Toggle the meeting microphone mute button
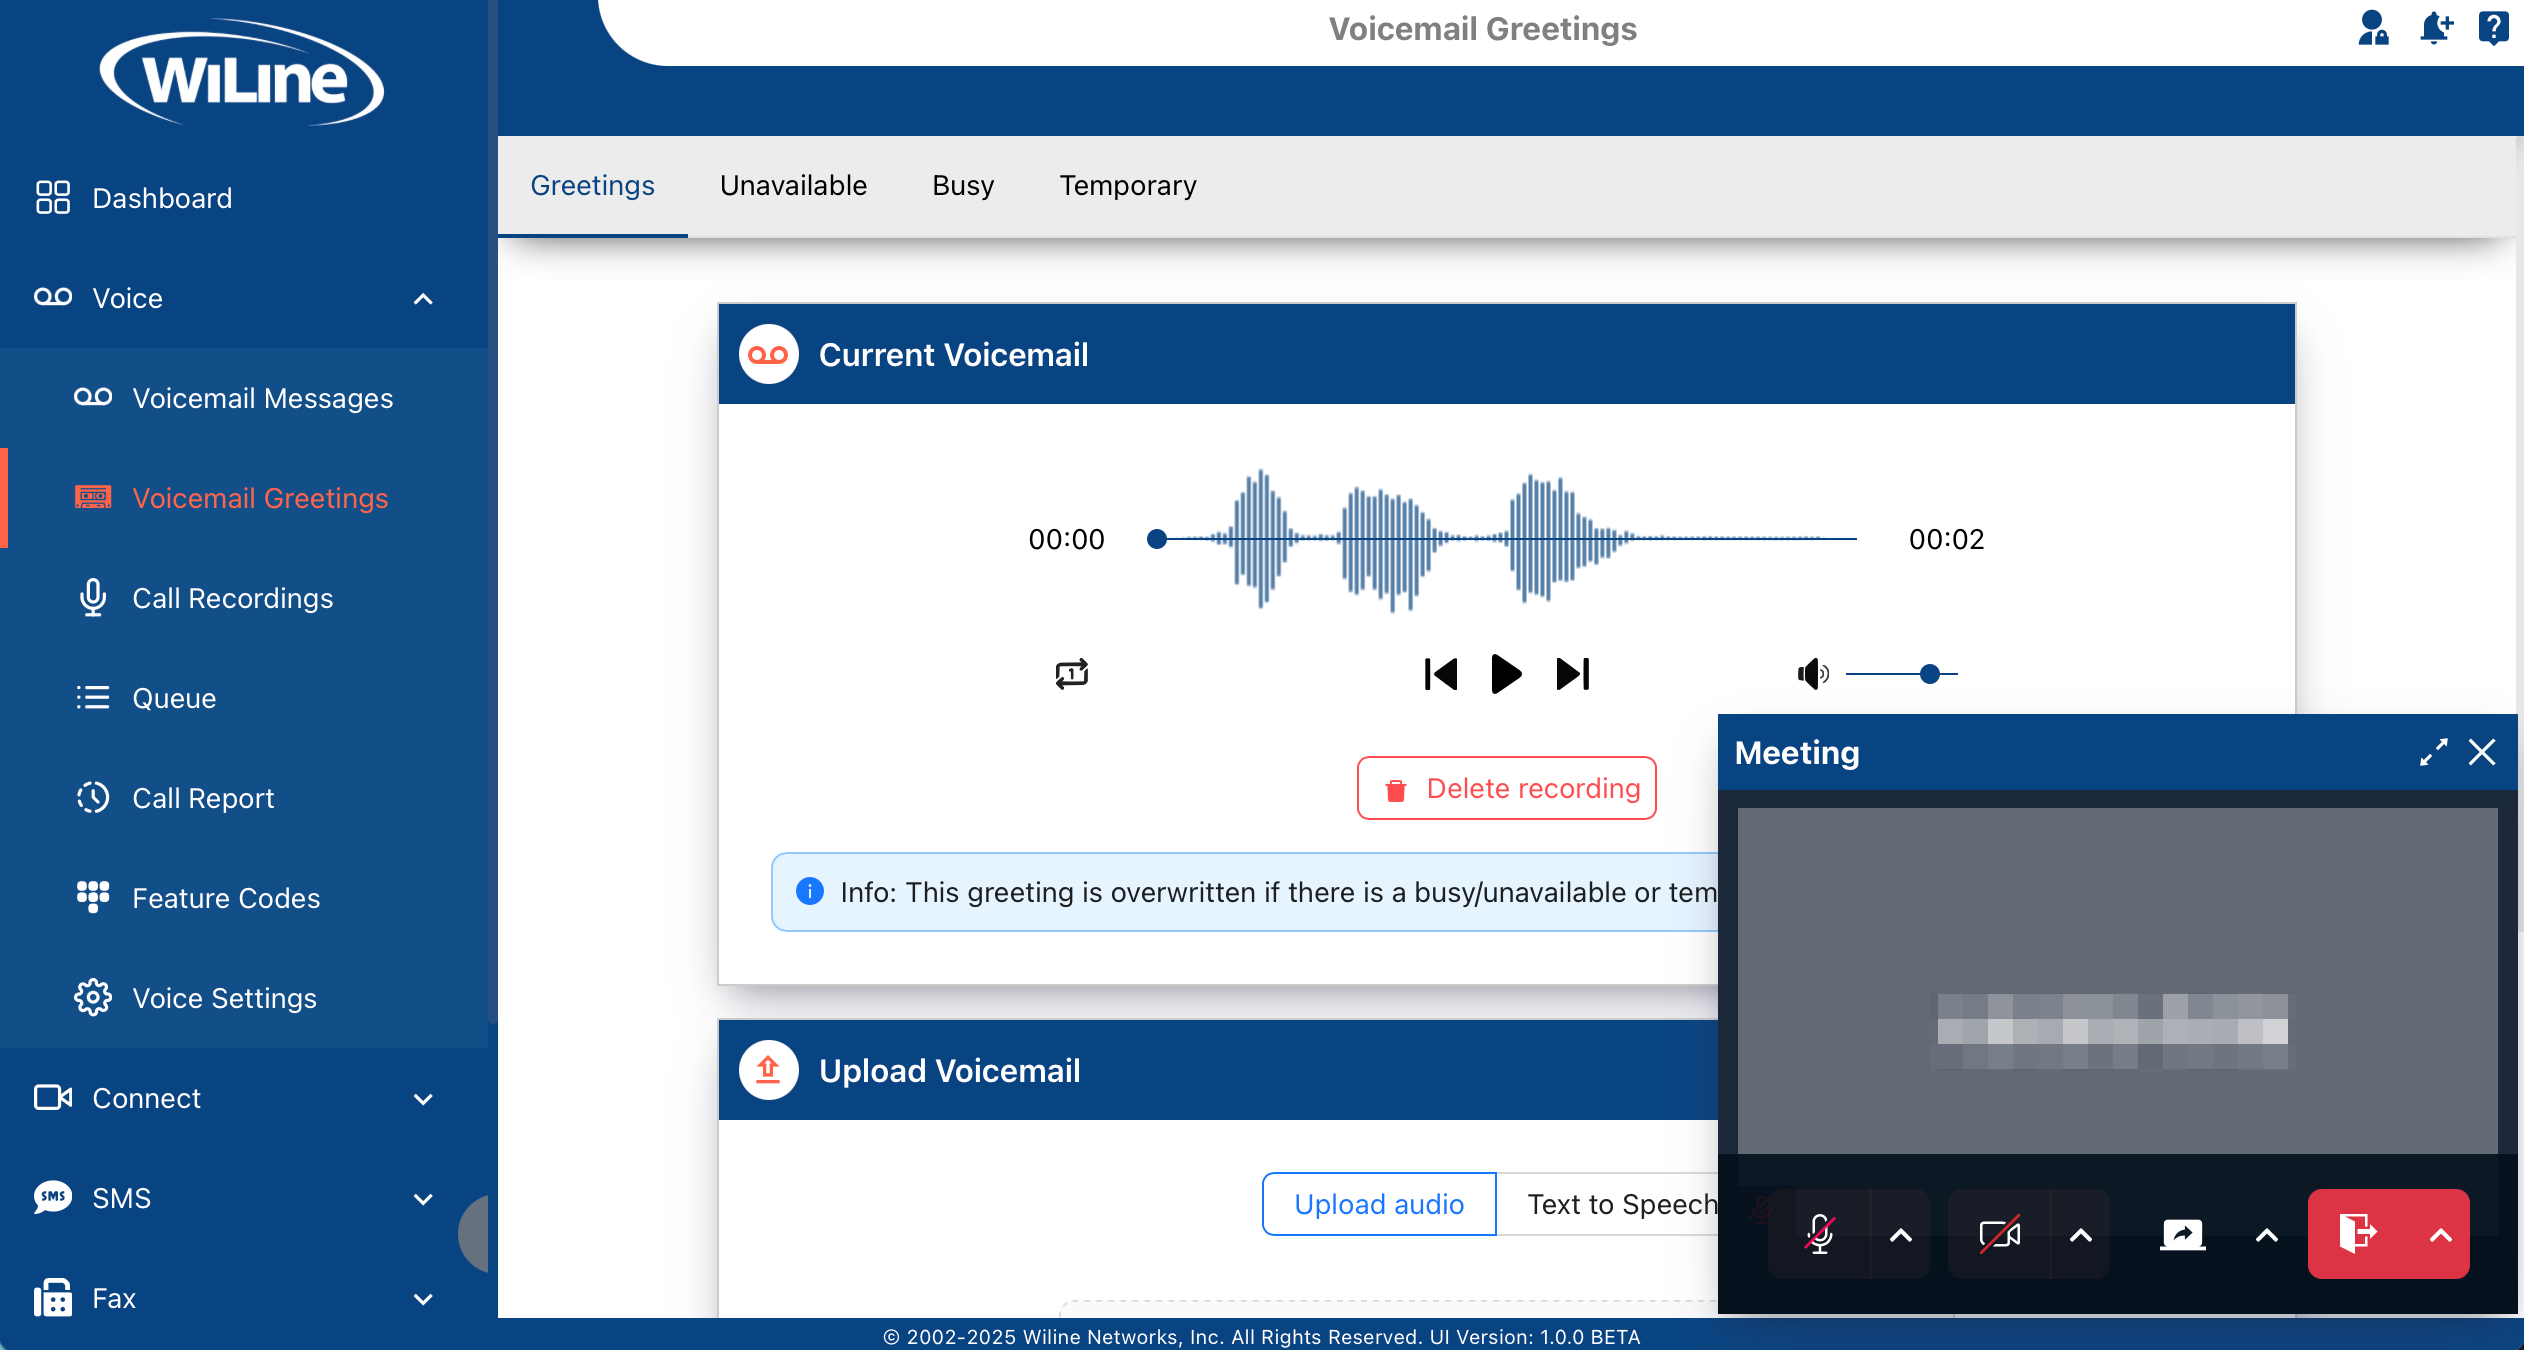2524x1350 pixels. tap(1819, 1234)
